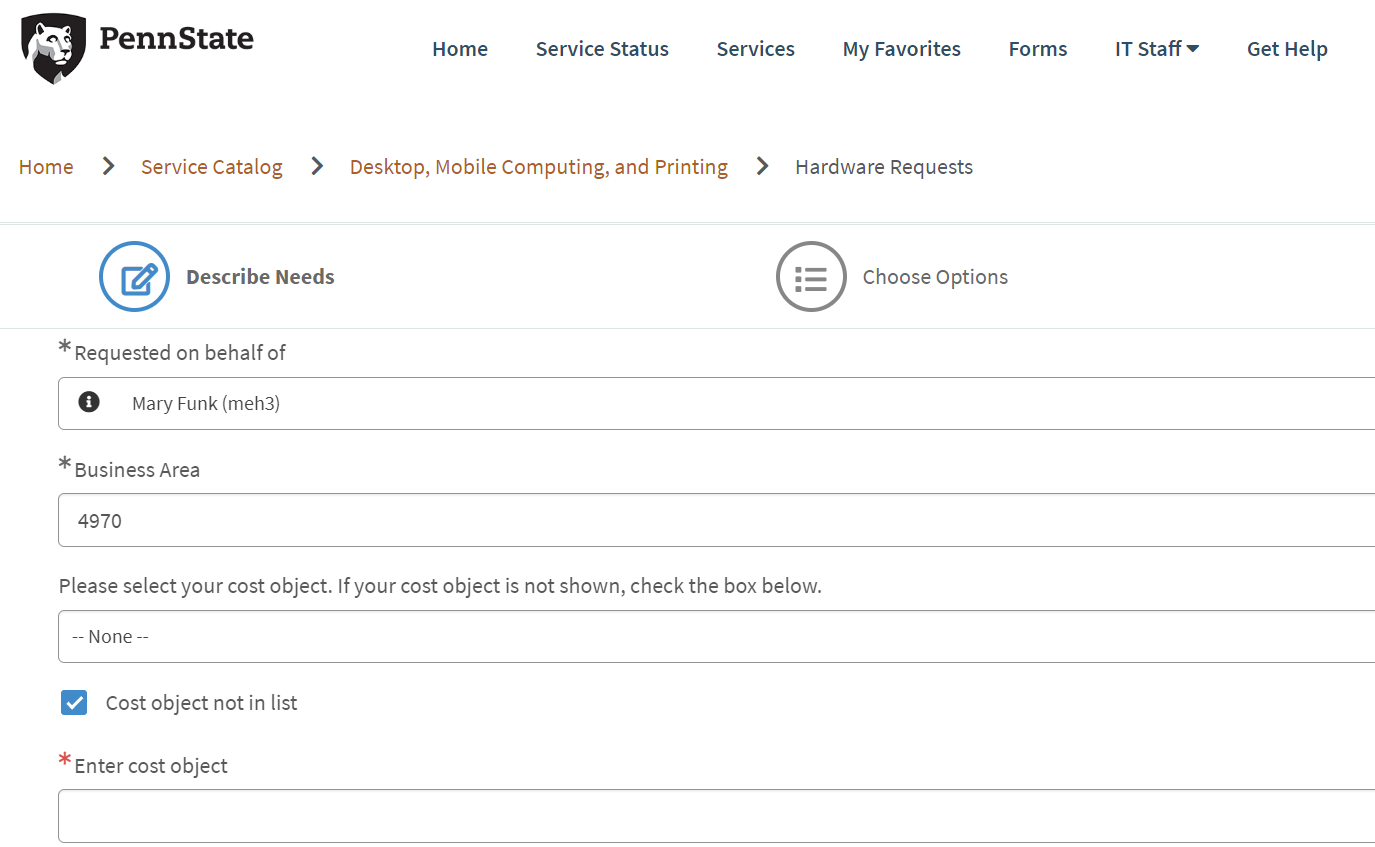Click the Describe Needs pencil icon

pos(134,276)
